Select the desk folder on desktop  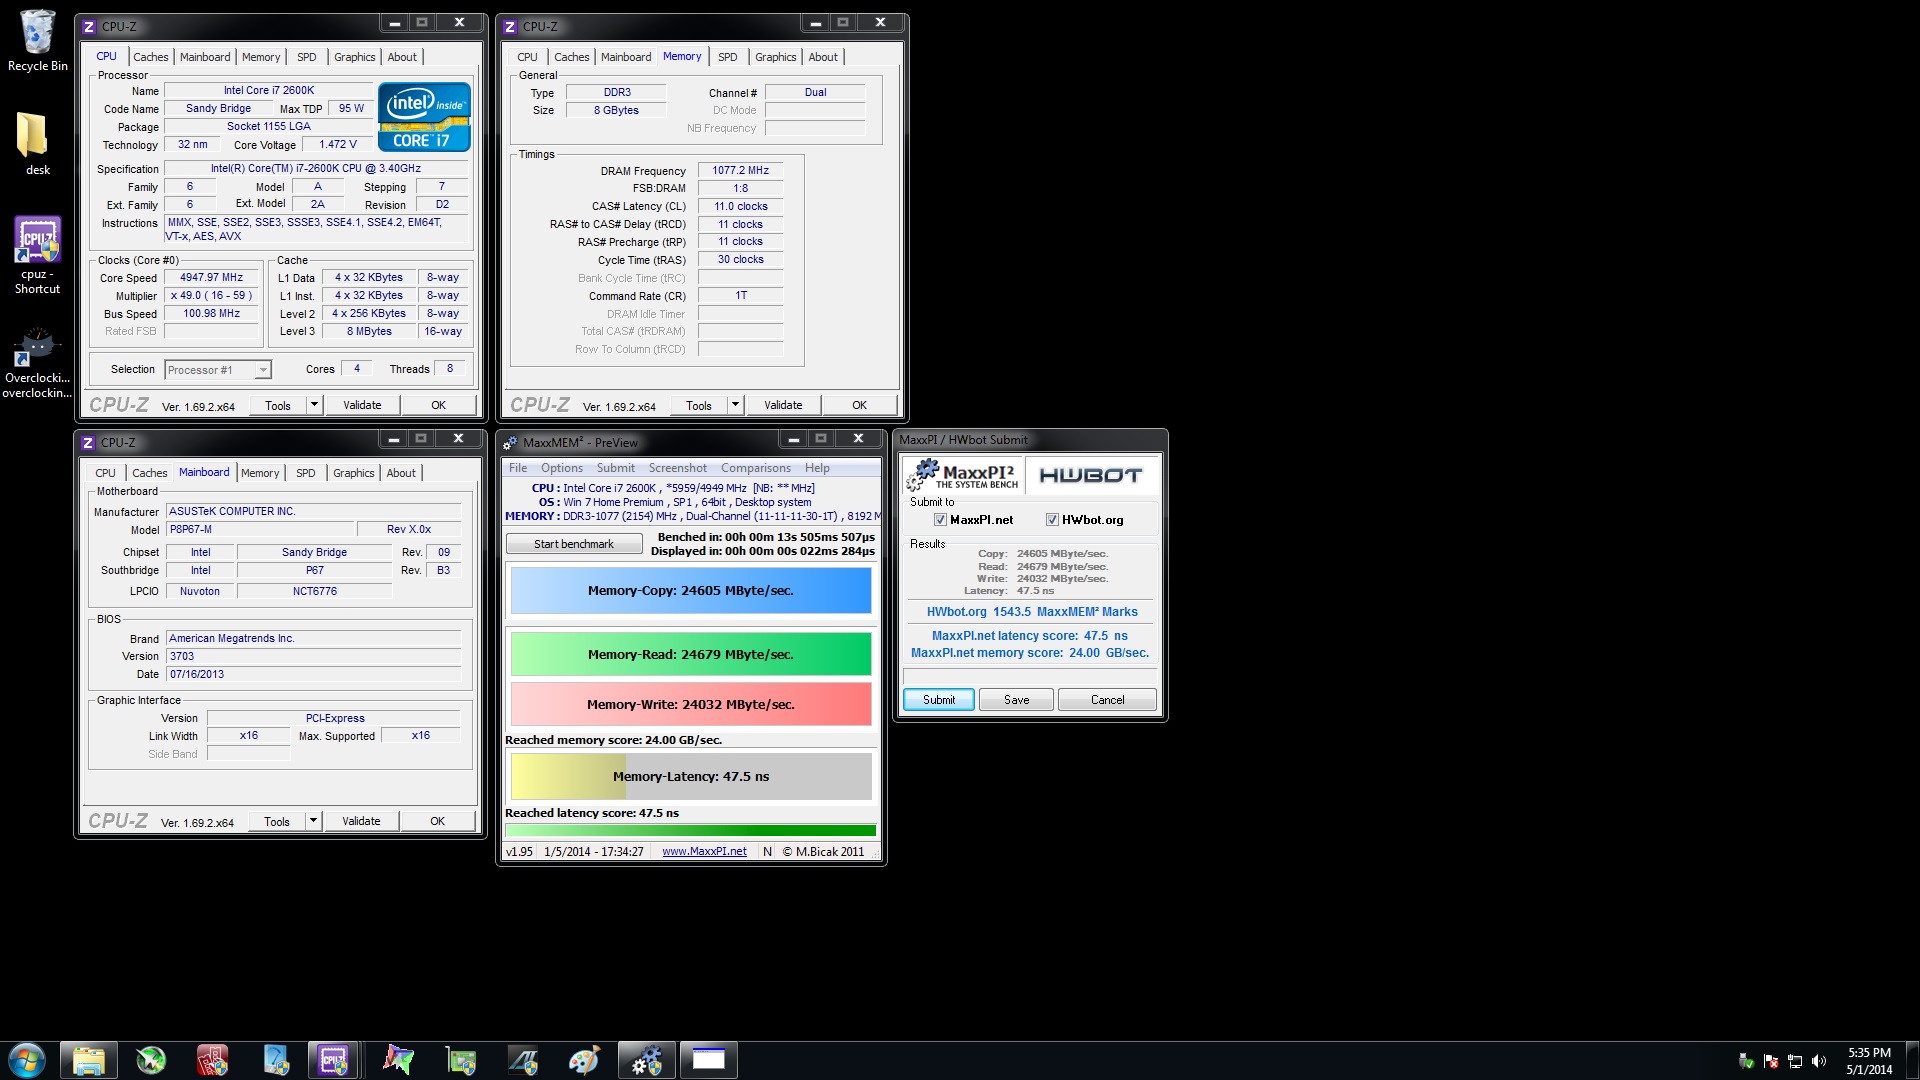tap(37, 142)
